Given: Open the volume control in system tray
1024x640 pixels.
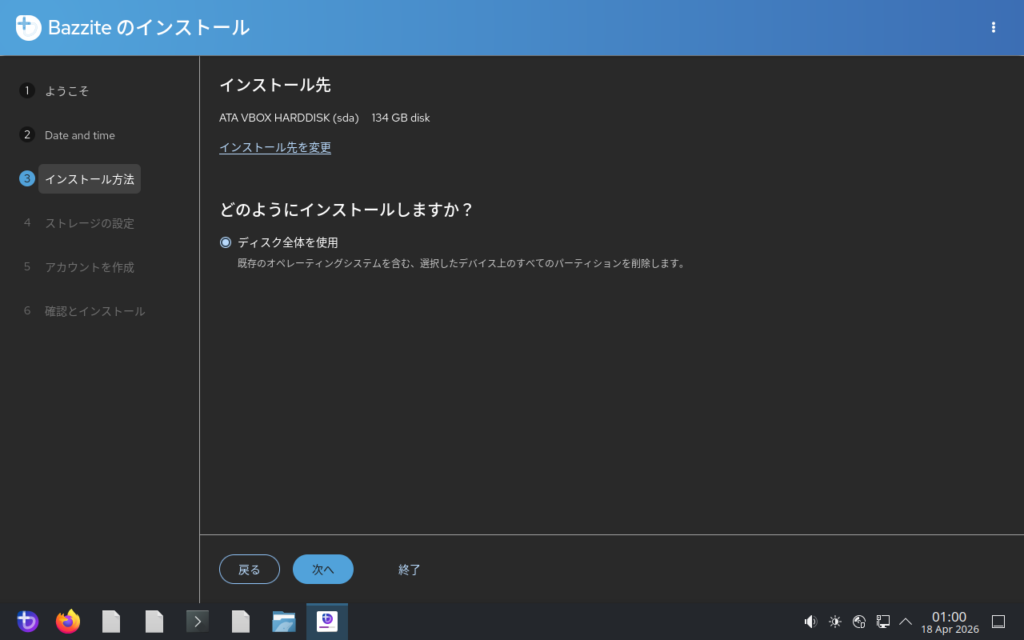Looking at the screenshot, I should [x=811, y=621].
